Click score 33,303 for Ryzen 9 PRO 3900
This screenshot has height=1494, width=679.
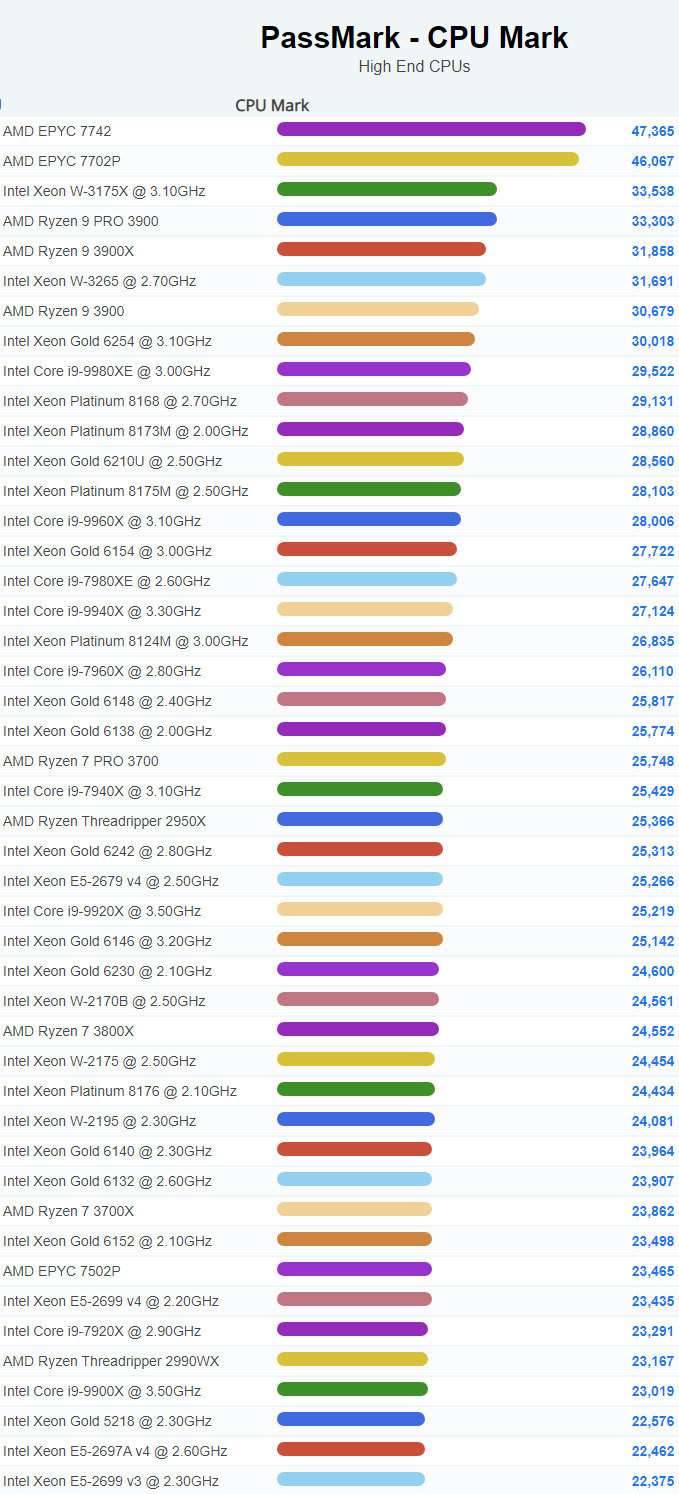[x=653, y=221]
